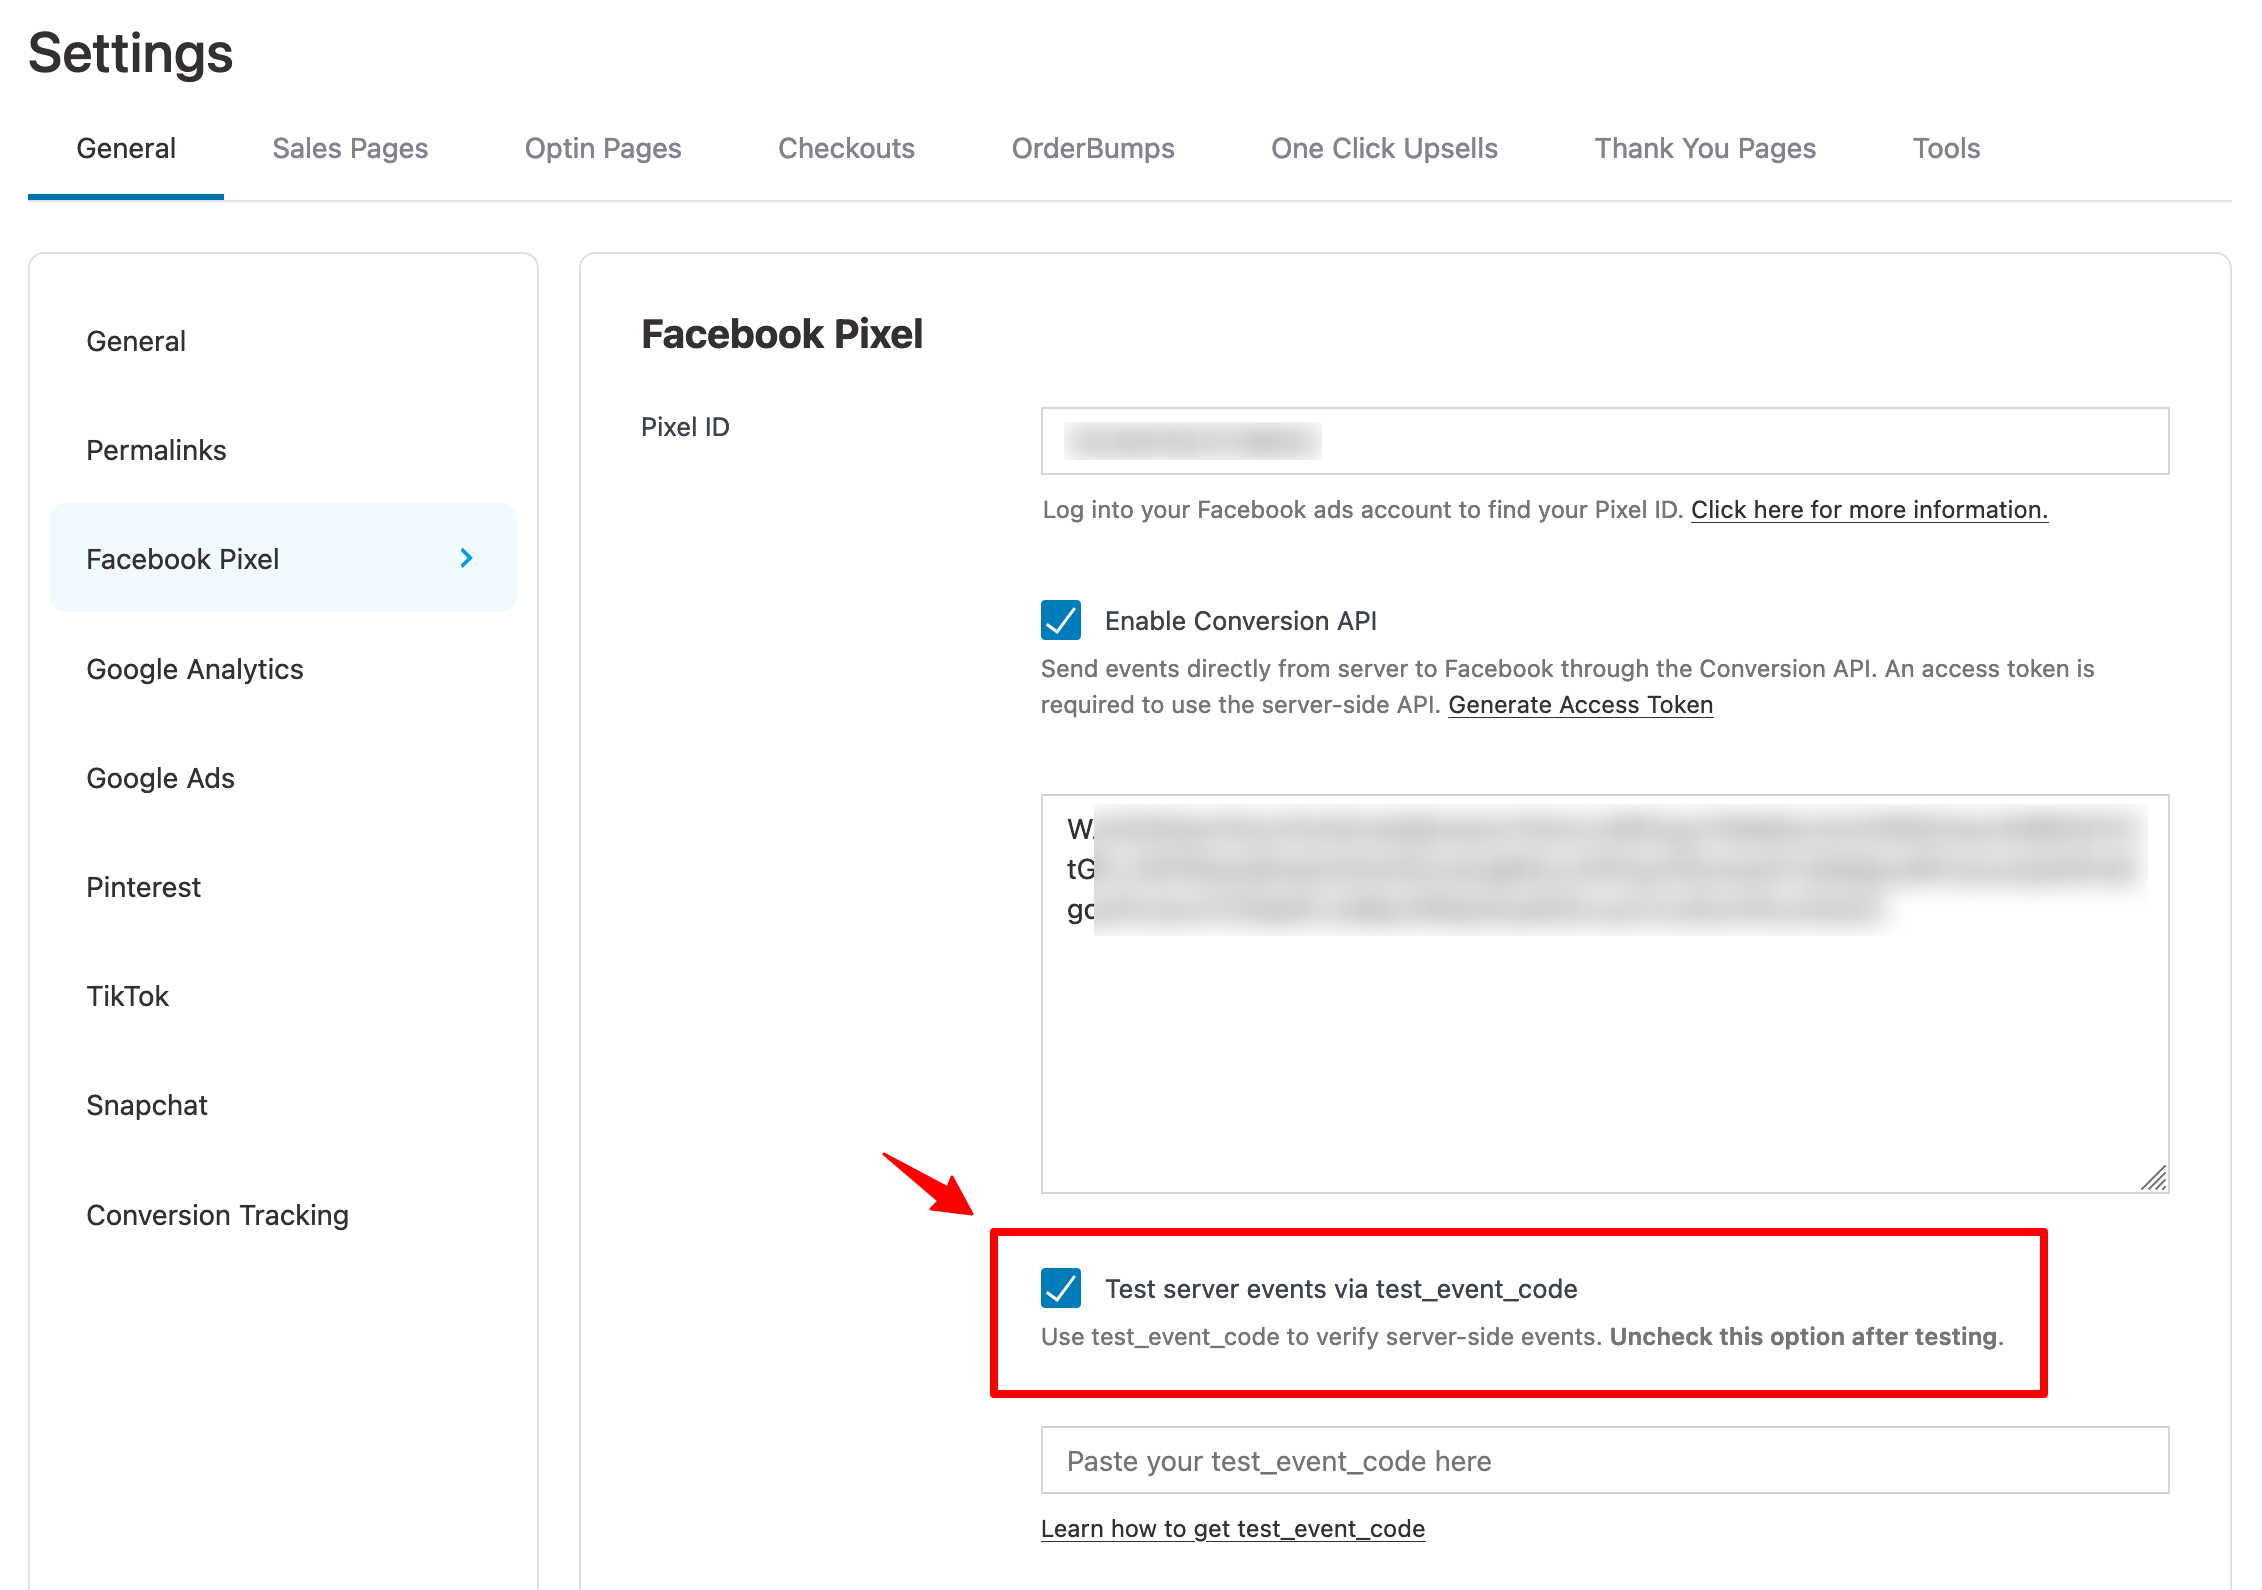Switch to the Sales Pages tab
The image size is (2262, 1590).
coord(350,148)
